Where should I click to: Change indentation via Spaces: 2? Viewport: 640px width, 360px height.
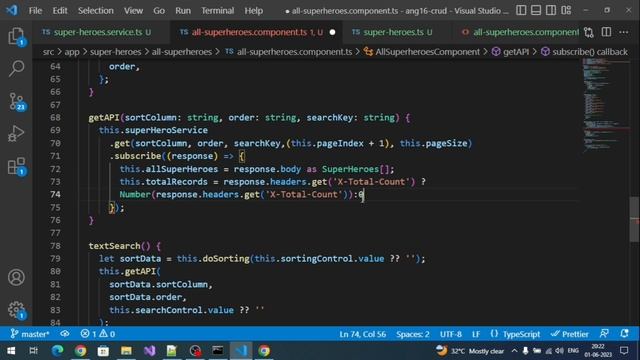click(x=413, y=334)
